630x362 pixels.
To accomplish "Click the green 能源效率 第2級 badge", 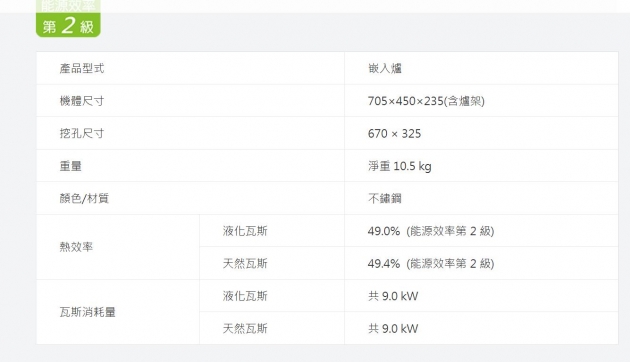I will [68, 18].
